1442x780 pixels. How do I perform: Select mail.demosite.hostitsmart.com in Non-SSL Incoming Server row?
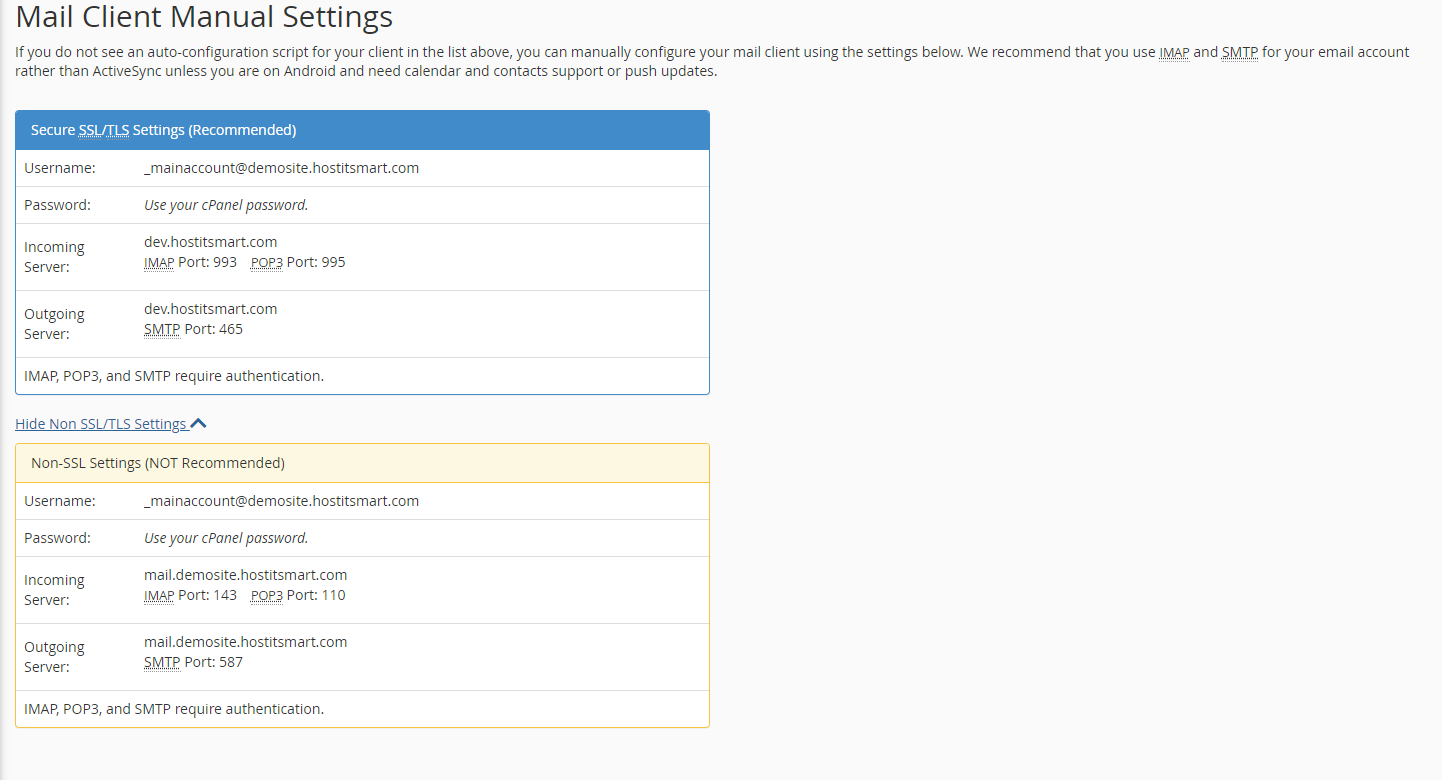[246, 575]
